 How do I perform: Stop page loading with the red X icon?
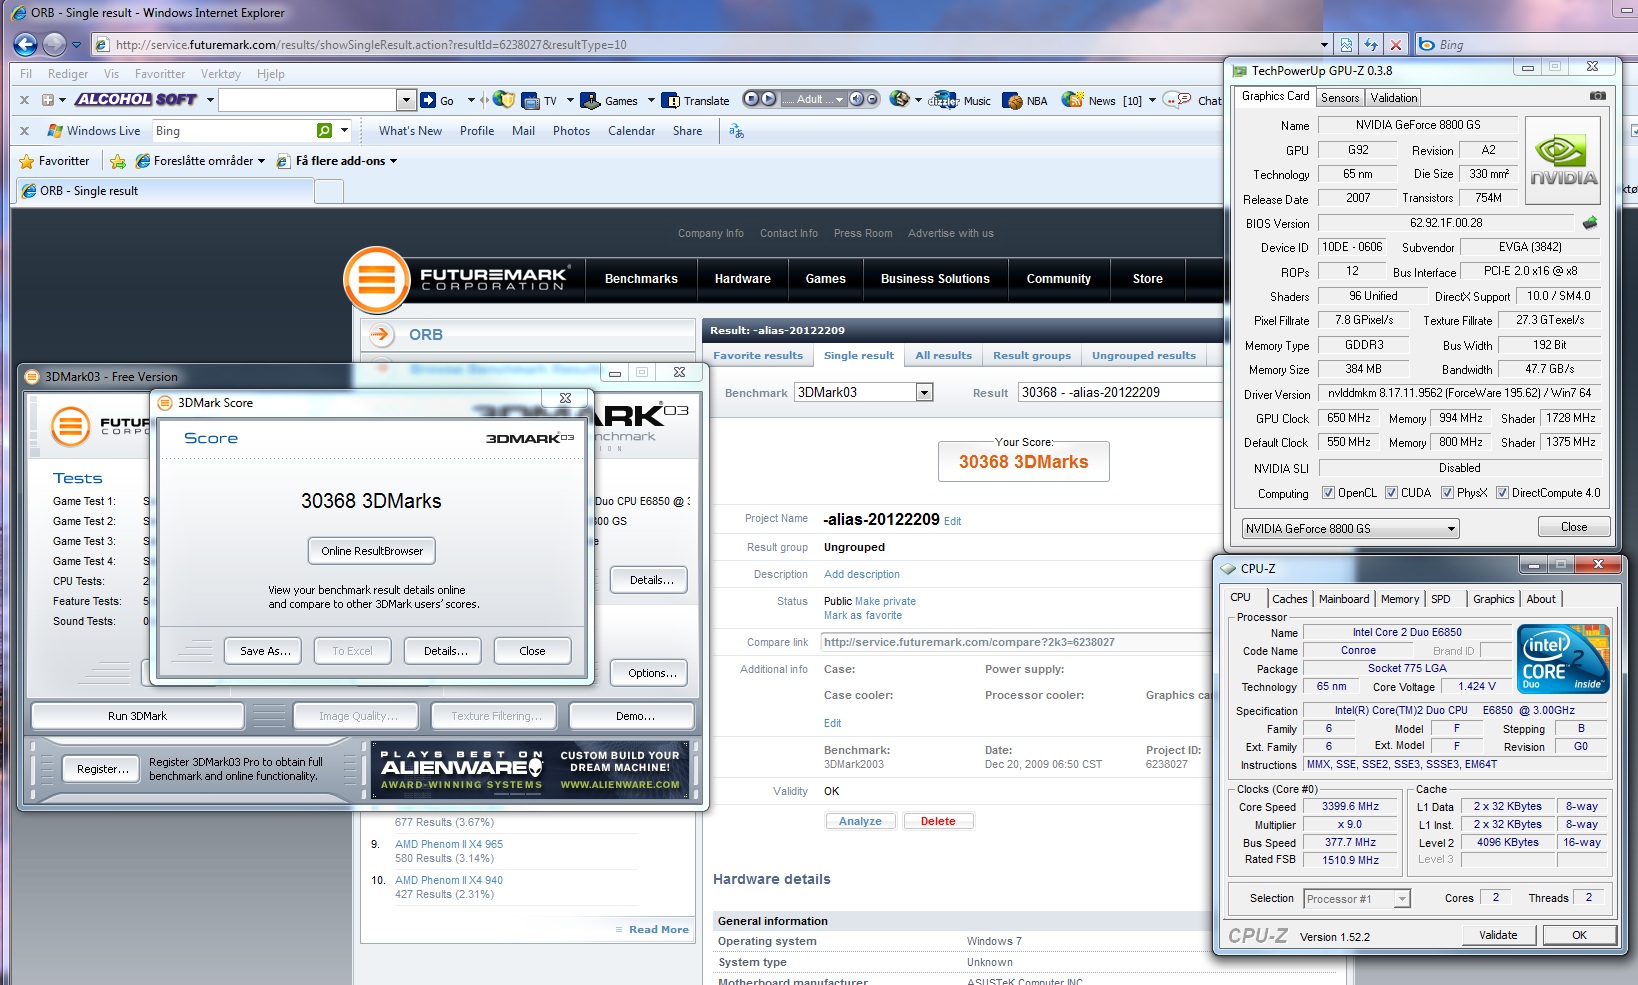coord(1396,45)
